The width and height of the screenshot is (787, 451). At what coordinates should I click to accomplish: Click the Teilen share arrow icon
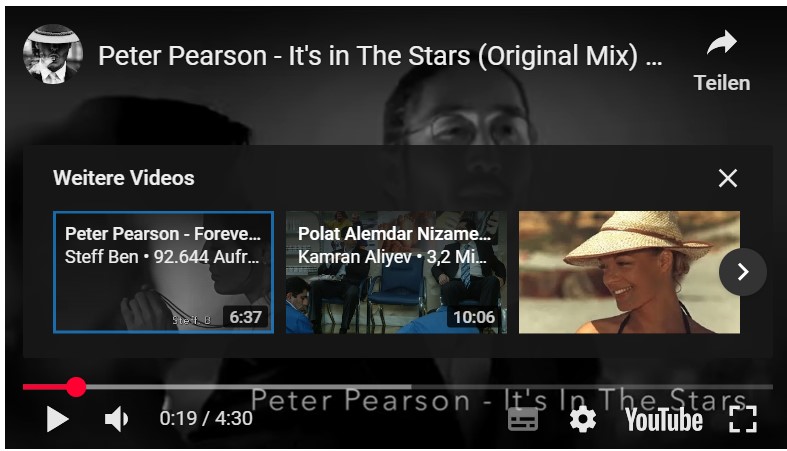722,43
